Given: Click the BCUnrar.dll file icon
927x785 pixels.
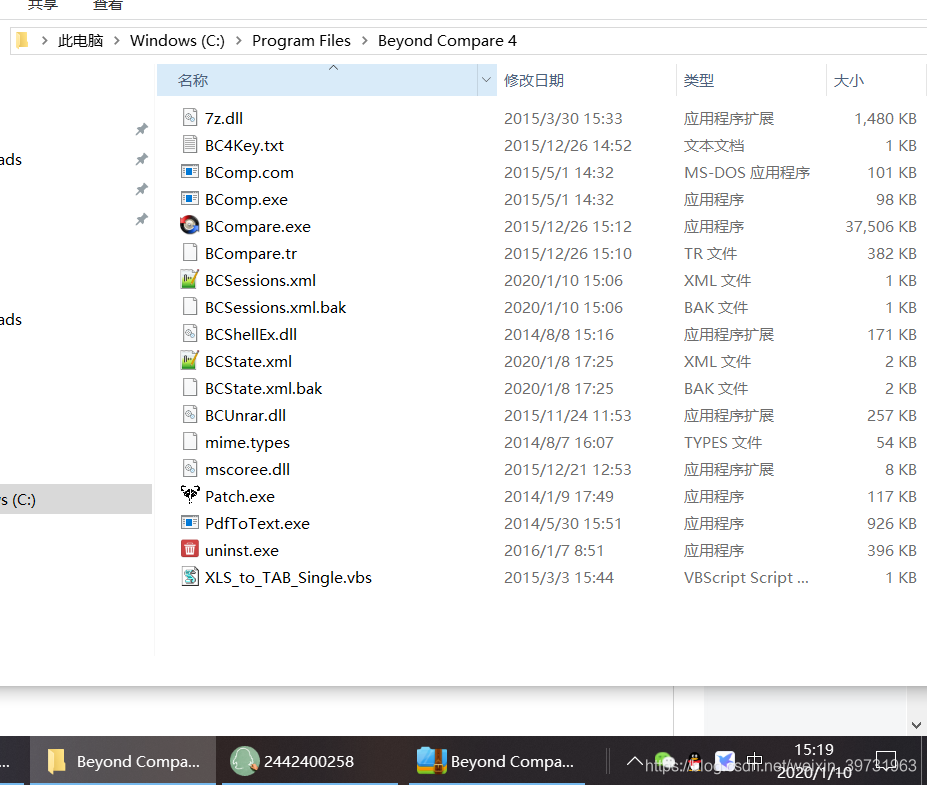Looking at the screenshot, I should tap(190, 414).
